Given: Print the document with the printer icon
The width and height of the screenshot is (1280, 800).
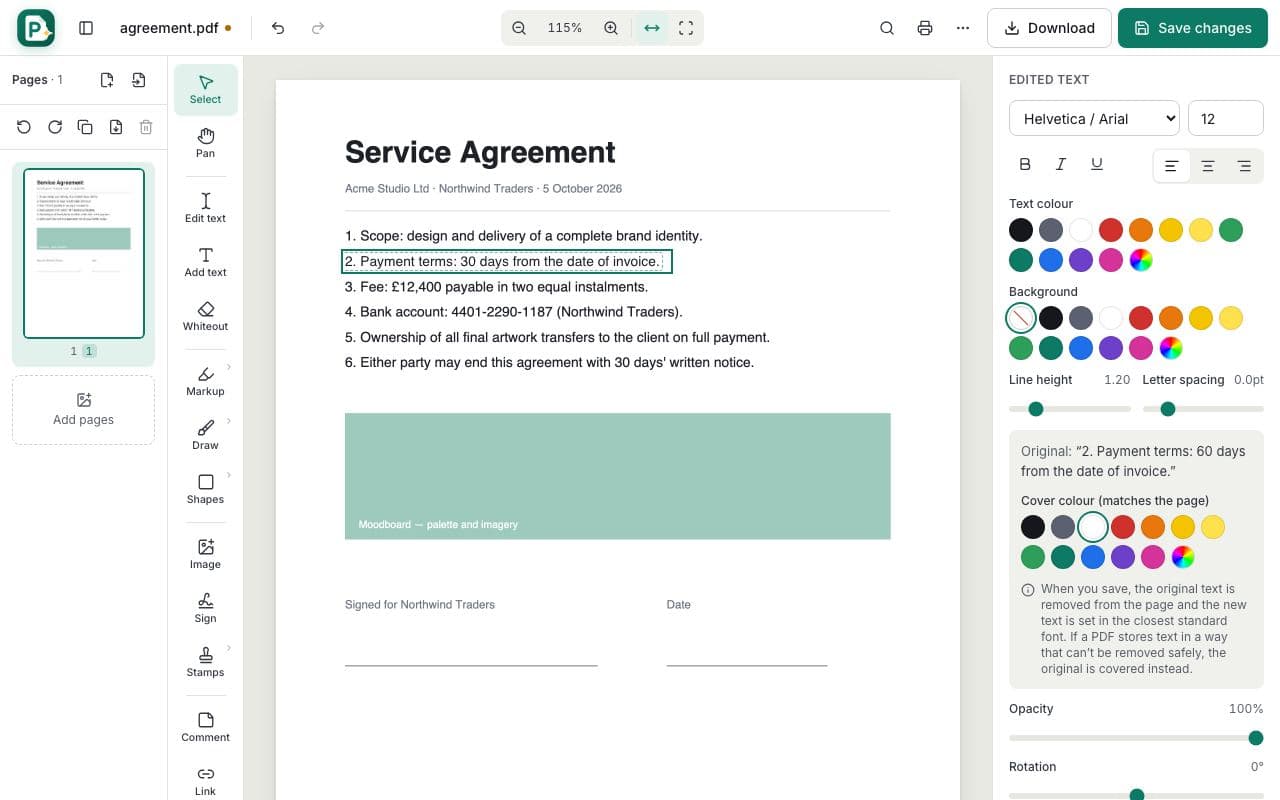Looking at the screenshot, I should coord(925,28).
